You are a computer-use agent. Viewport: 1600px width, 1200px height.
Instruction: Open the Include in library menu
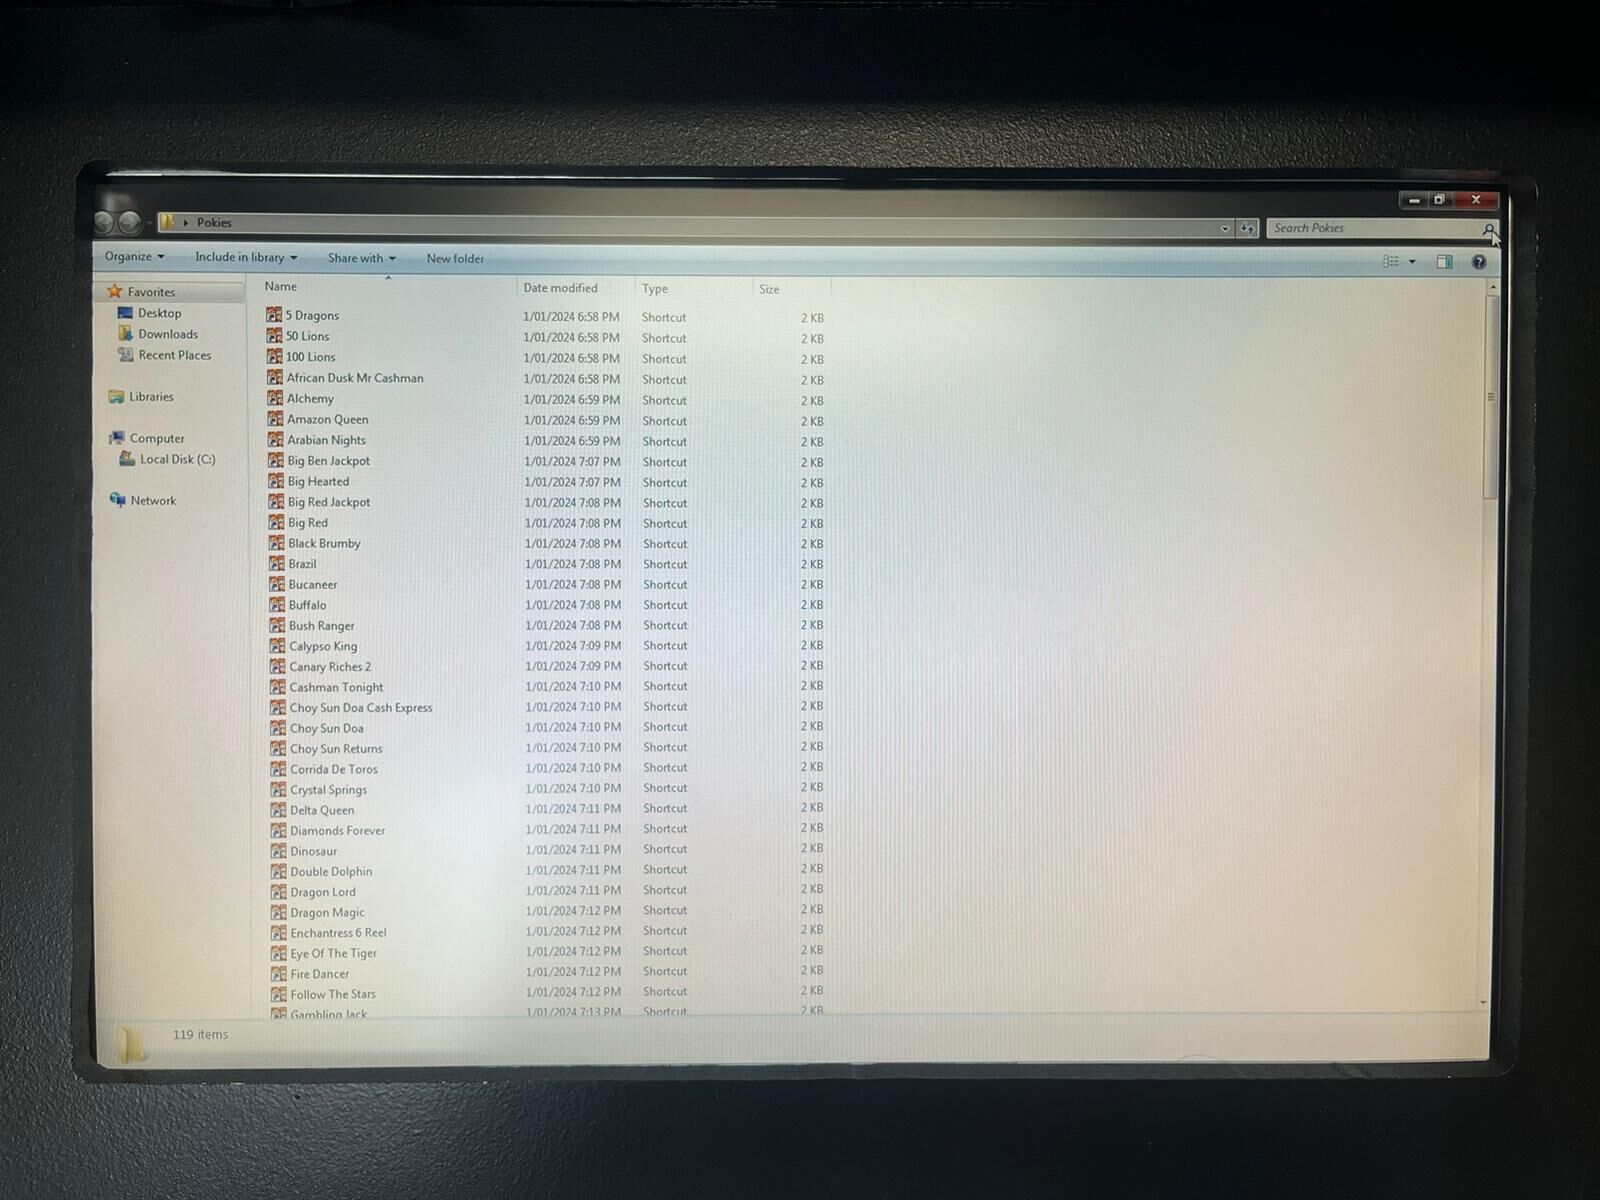click(x=246, y=257)
